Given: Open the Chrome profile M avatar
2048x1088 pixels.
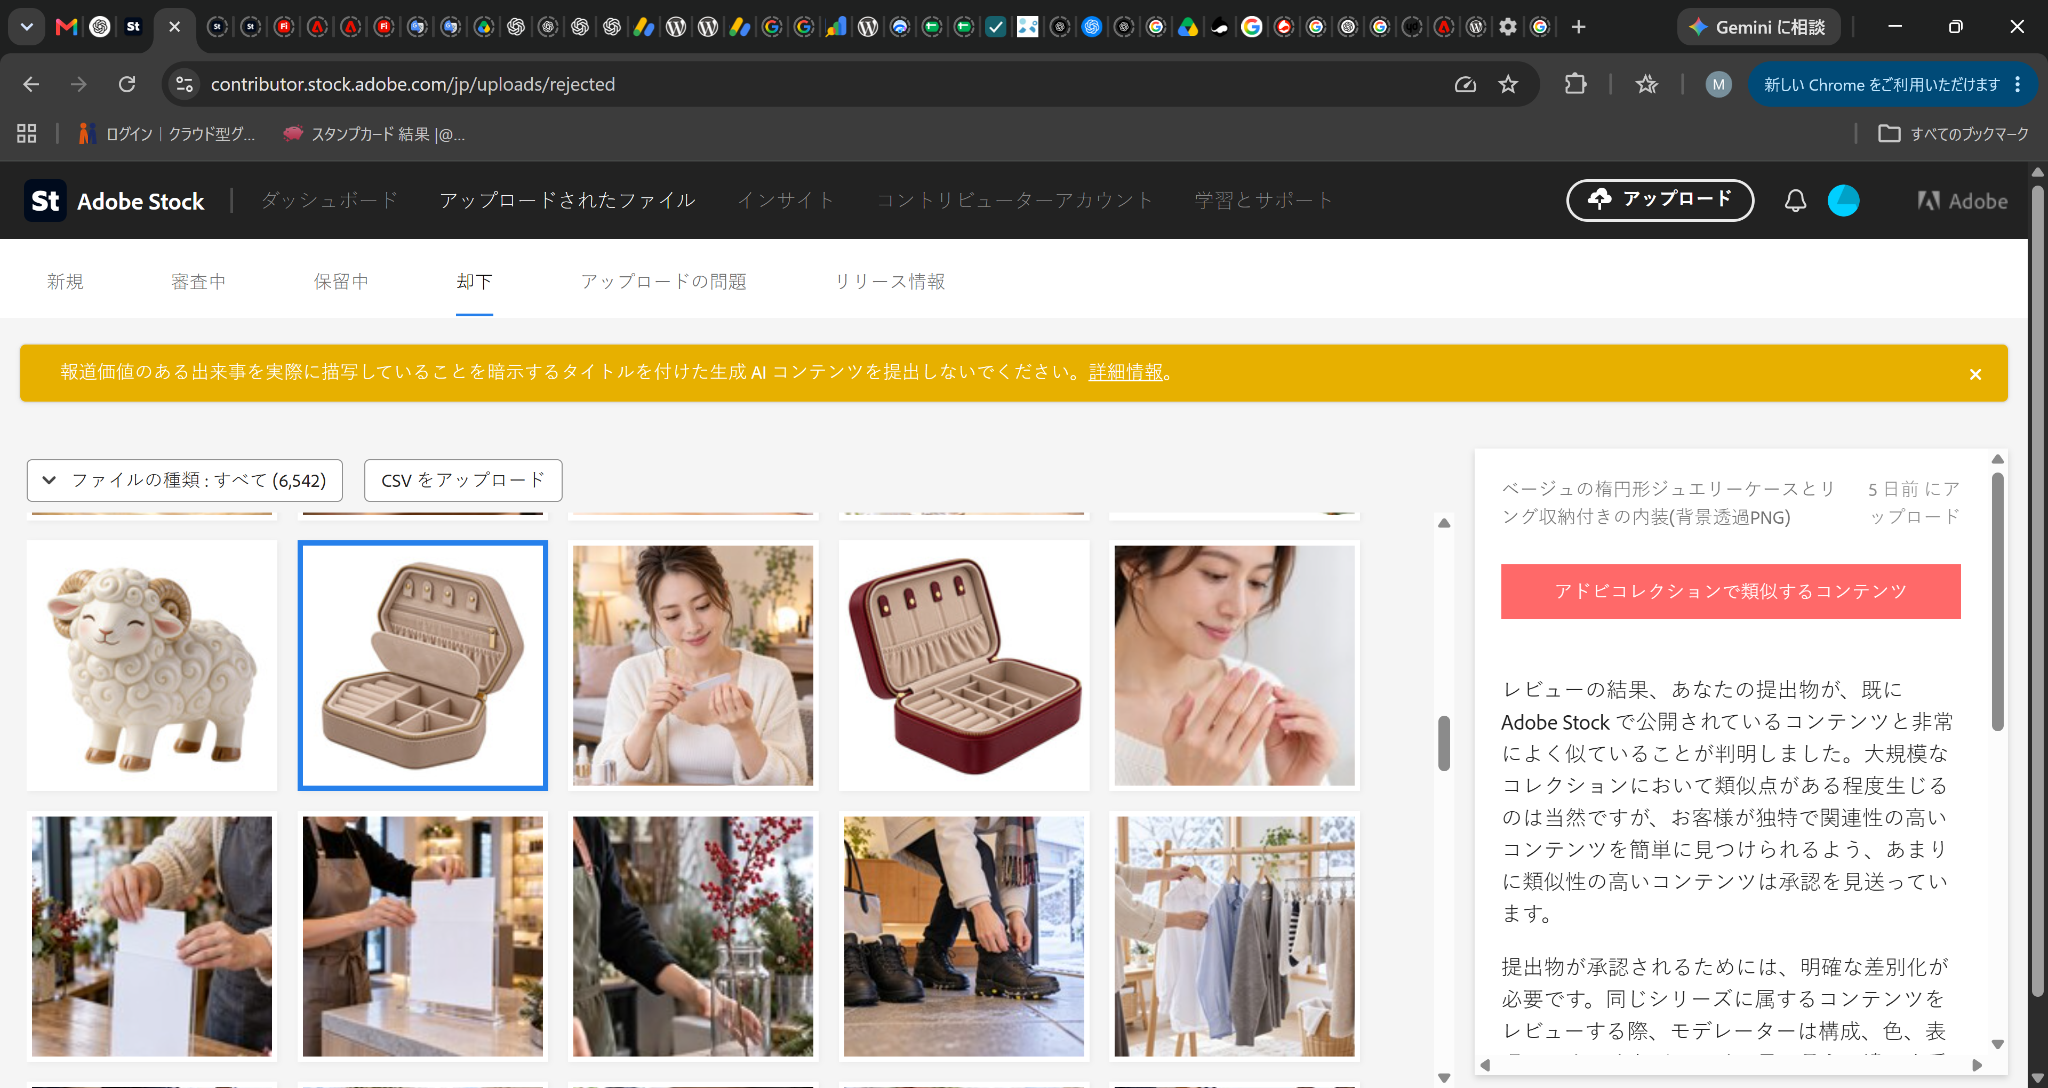Looking at the screenshot, I should (1718, 84).
